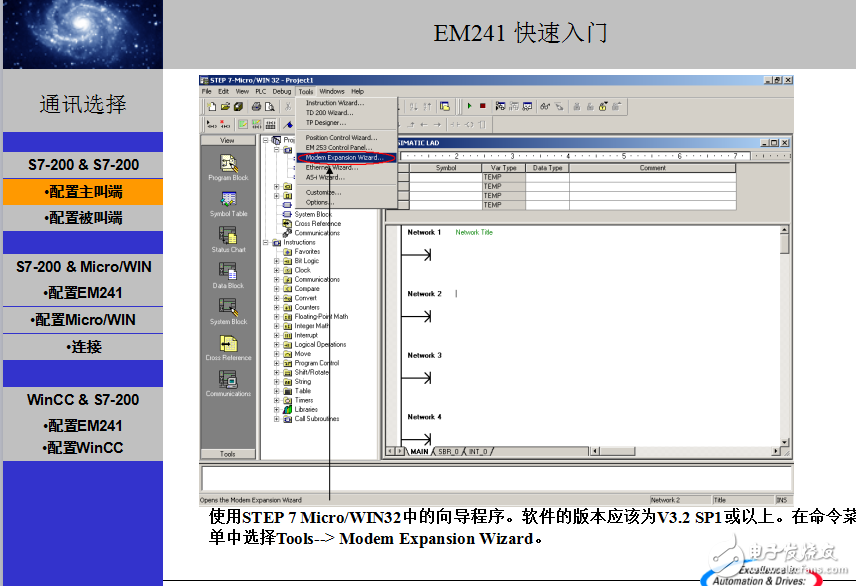Click the Print Preview icon
The height and width of the screenshot is (586, 856).
coord(269,106)
